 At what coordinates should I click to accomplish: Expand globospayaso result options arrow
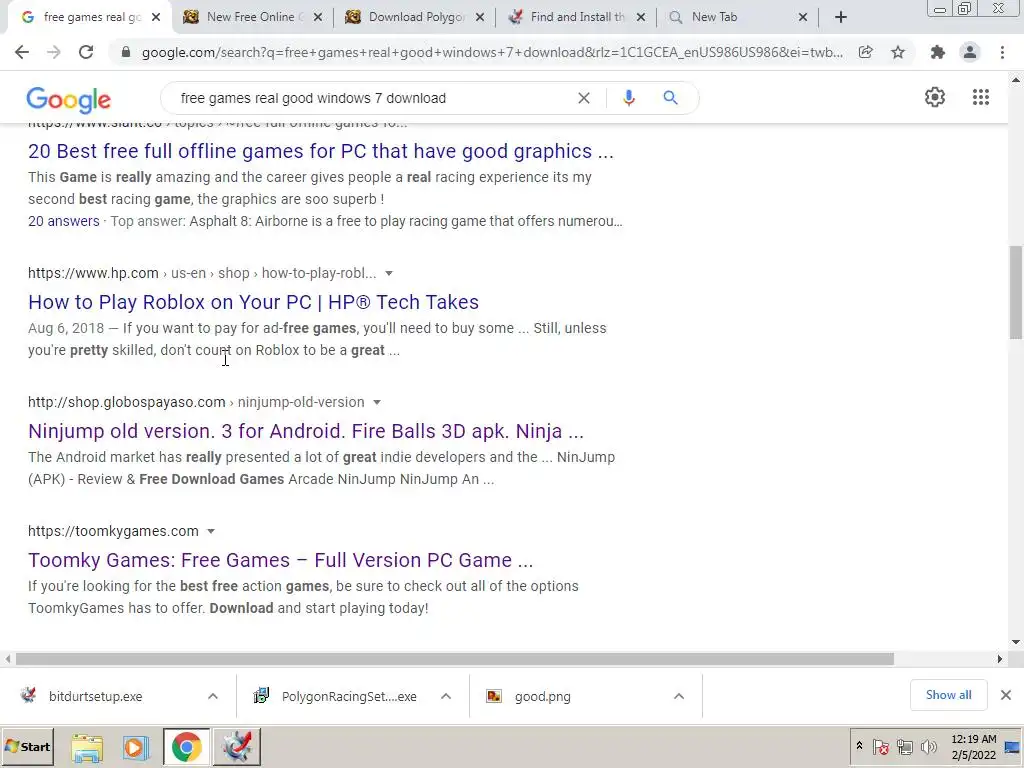377,402
